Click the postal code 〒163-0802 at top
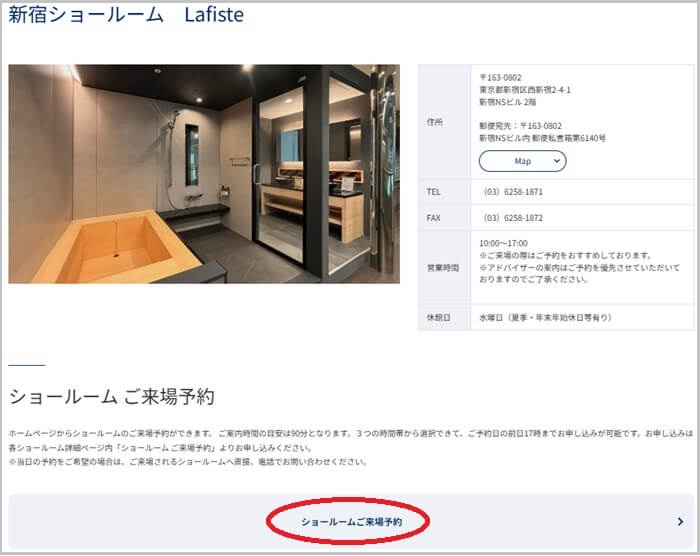 click(x=500, y=78)
